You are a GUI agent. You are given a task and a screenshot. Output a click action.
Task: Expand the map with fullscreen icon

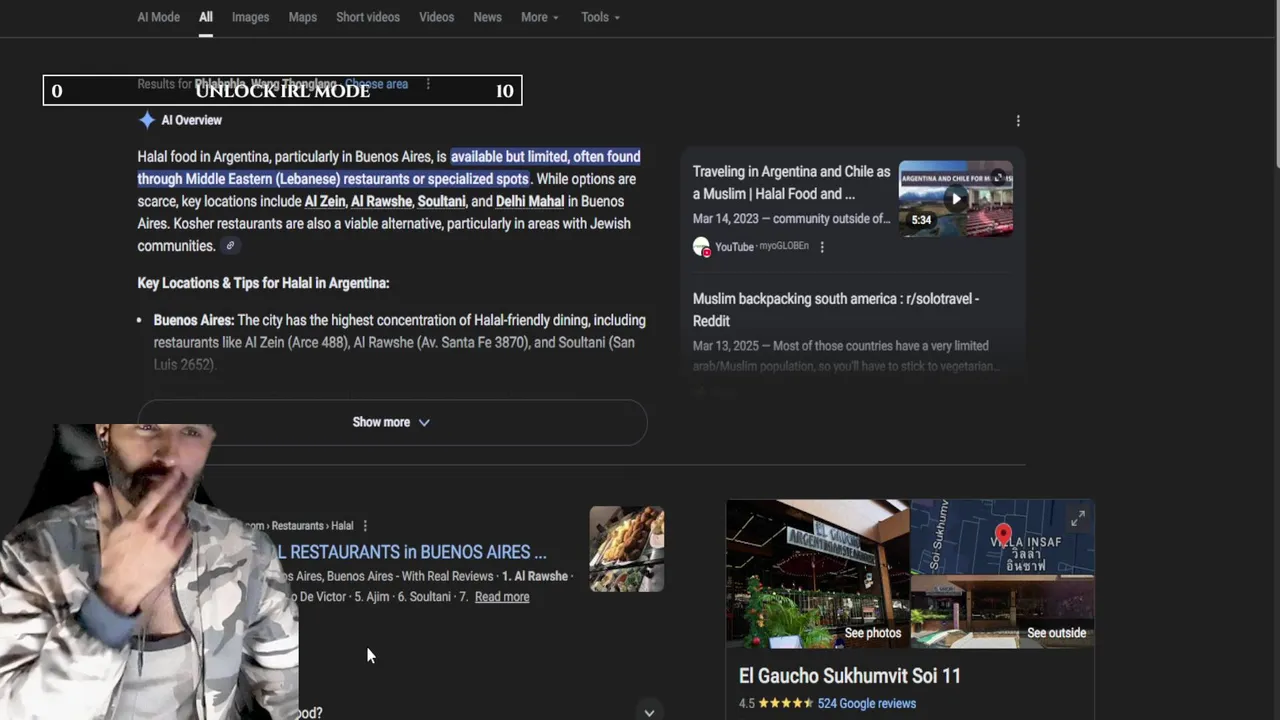[1078, 518]
